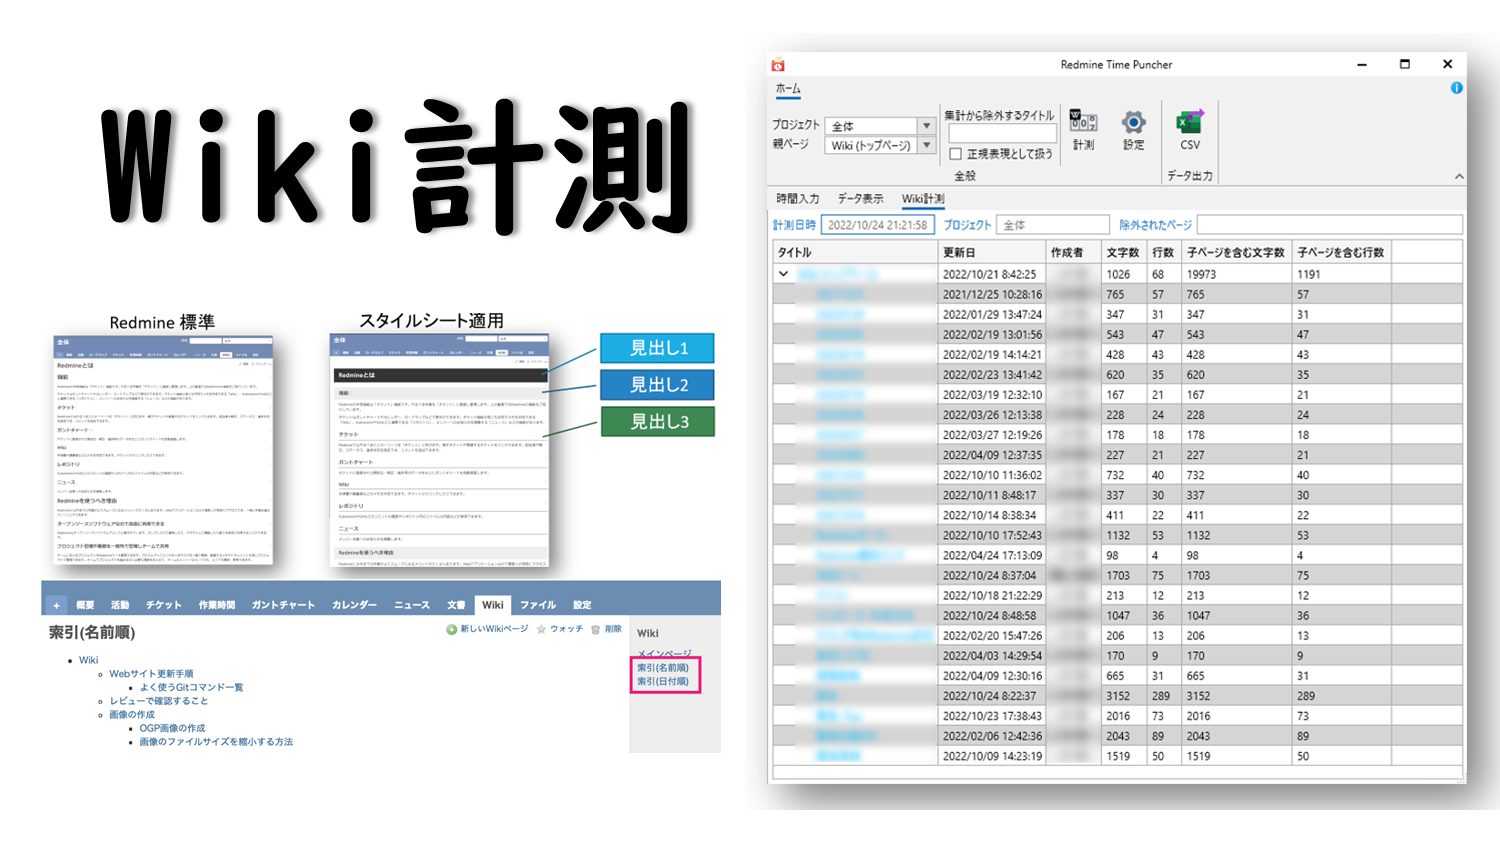
Task: Select the Wiki計測 tab
Action: (922, 199)
